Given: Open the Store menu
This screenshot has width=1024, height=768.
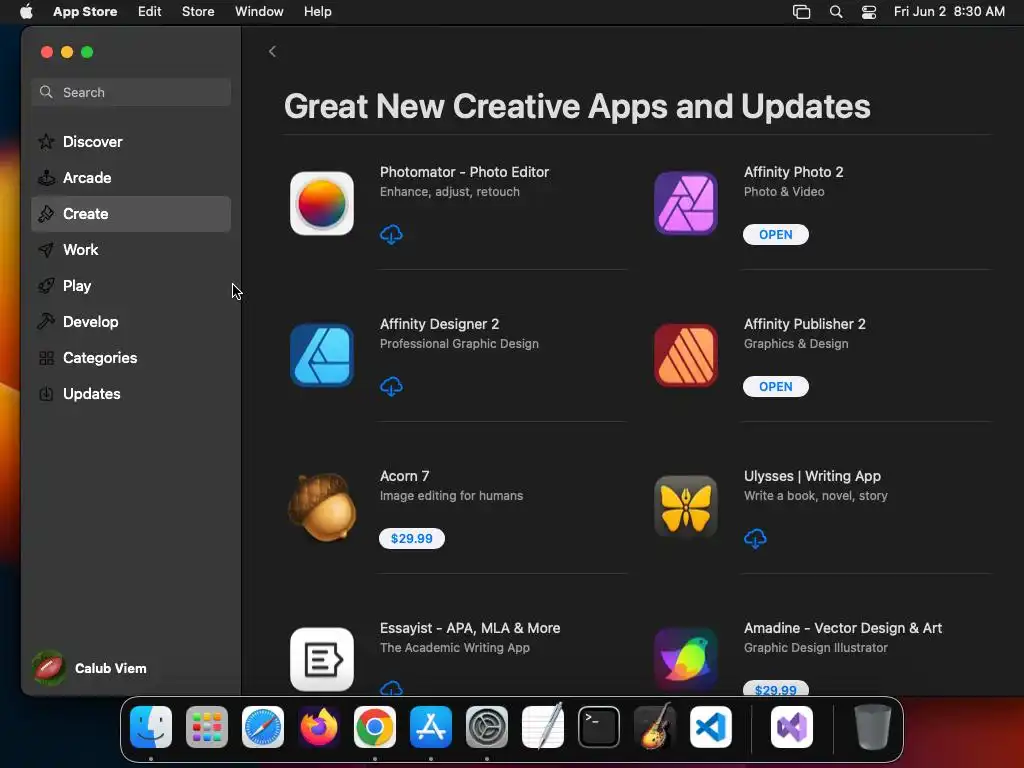Looking at the screenshot, I should click(198, 11).
